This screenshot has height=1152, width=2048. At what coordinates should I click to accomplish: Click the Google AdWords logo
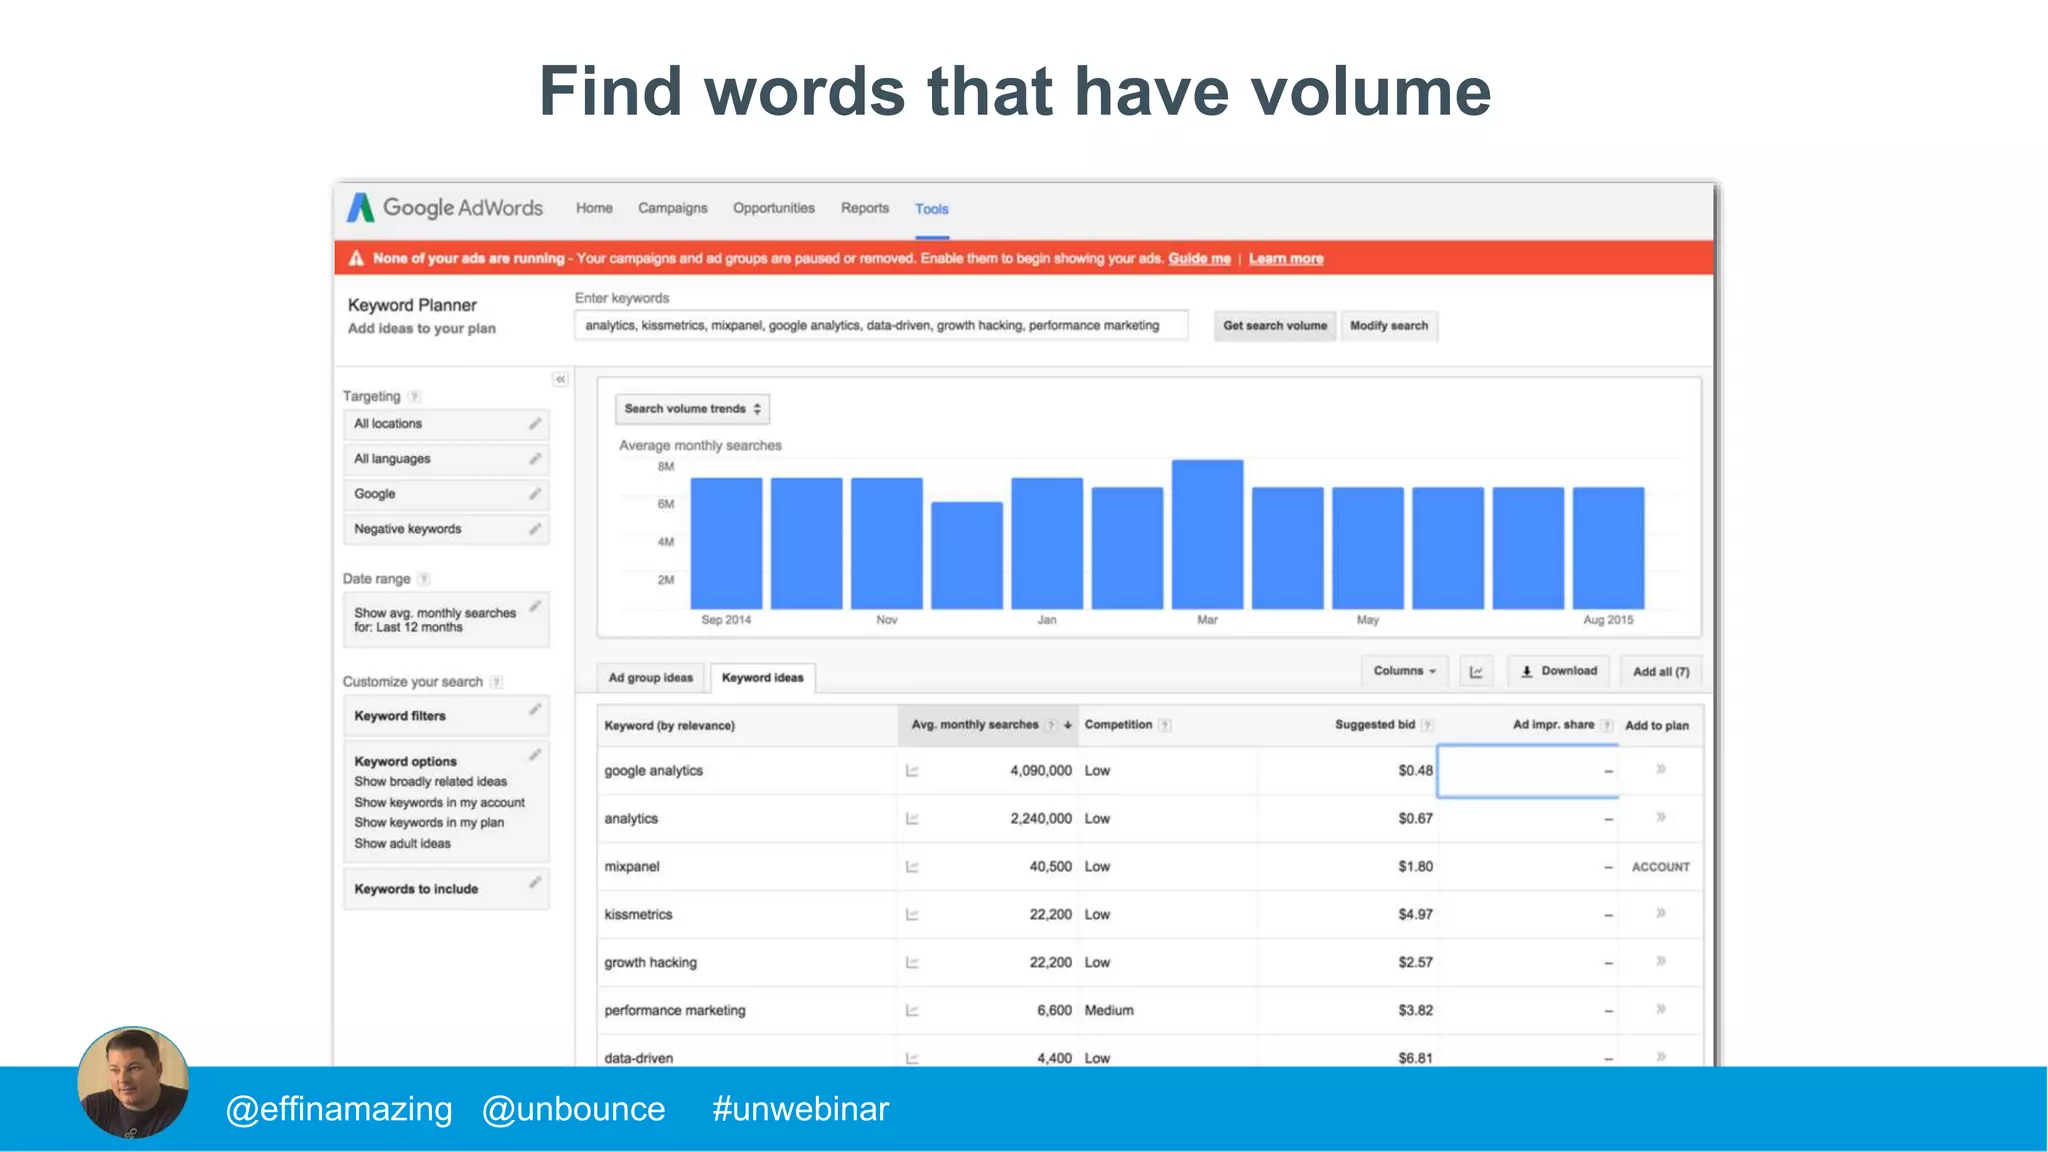445,208
